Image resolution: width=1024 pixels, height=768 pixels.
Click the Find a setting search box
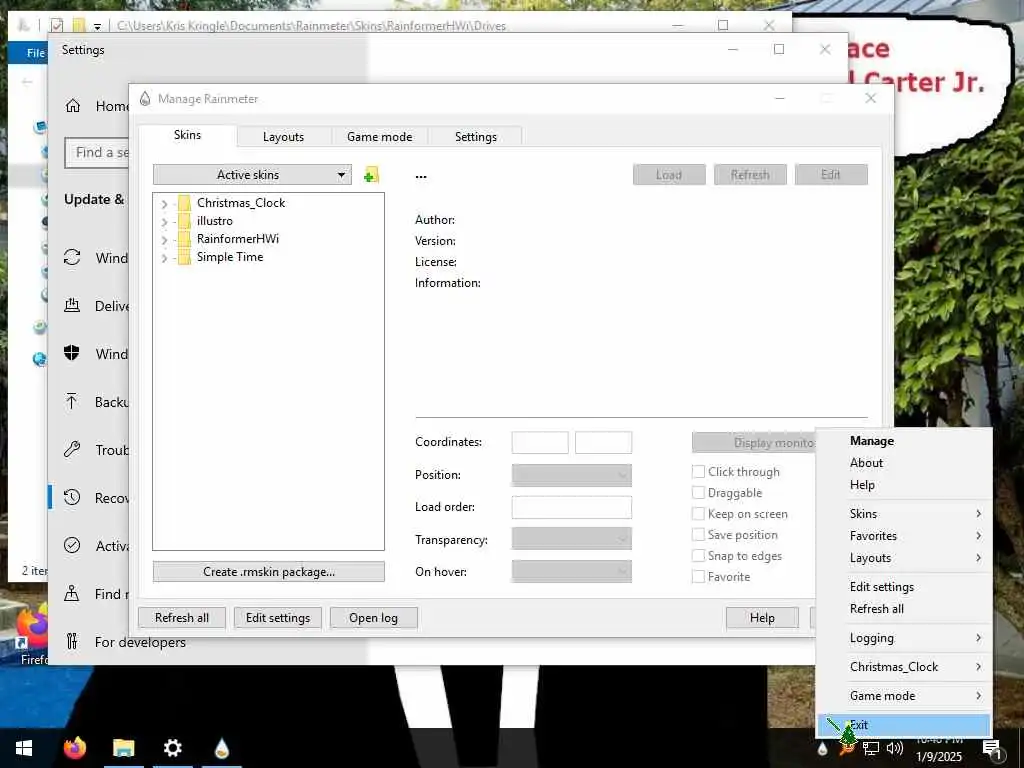pos(97,153)
